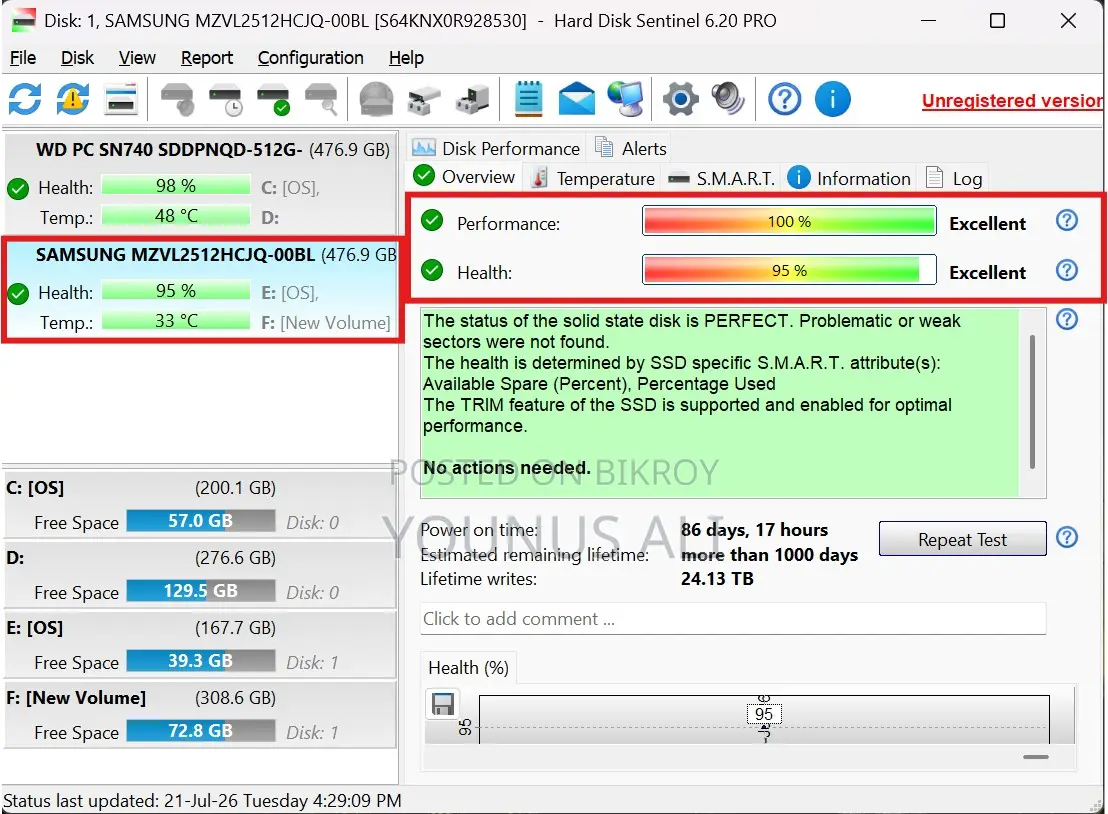Click the 24.13 TB lifetime writes value
The width and height of the screenshot is (1108, 814).
pyautogui.click(x=717, y=579)
